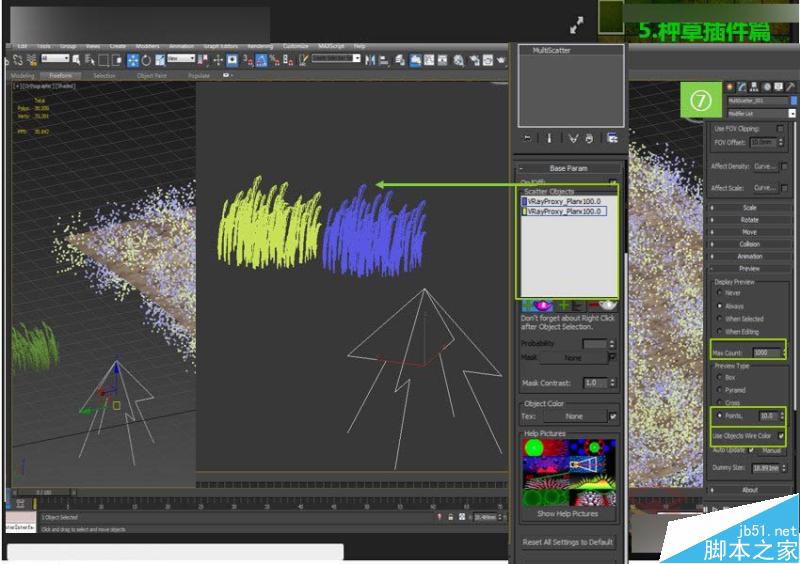Open the Hierarchy panel tab icon

tap(753, 87)
